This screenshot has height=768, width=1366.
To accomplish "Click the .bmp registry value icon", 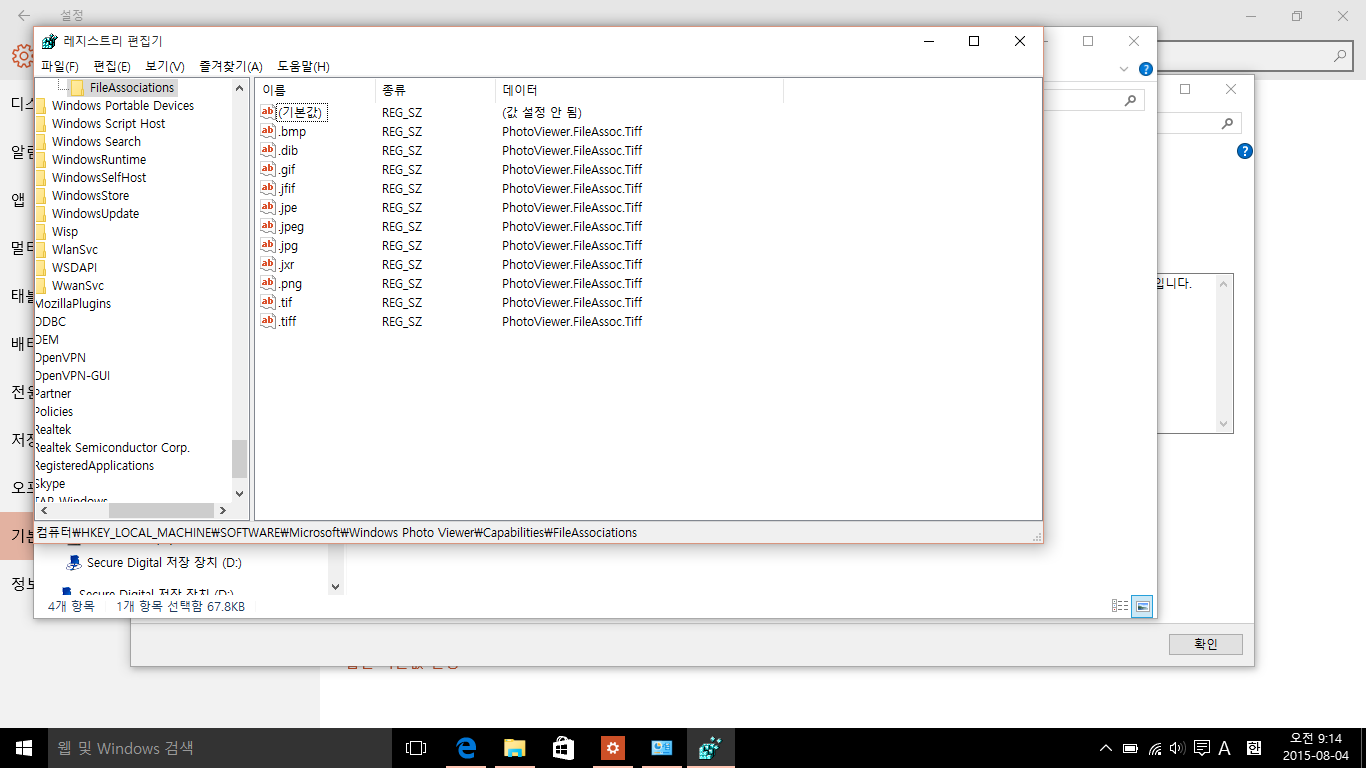I will tap(267, 131).
